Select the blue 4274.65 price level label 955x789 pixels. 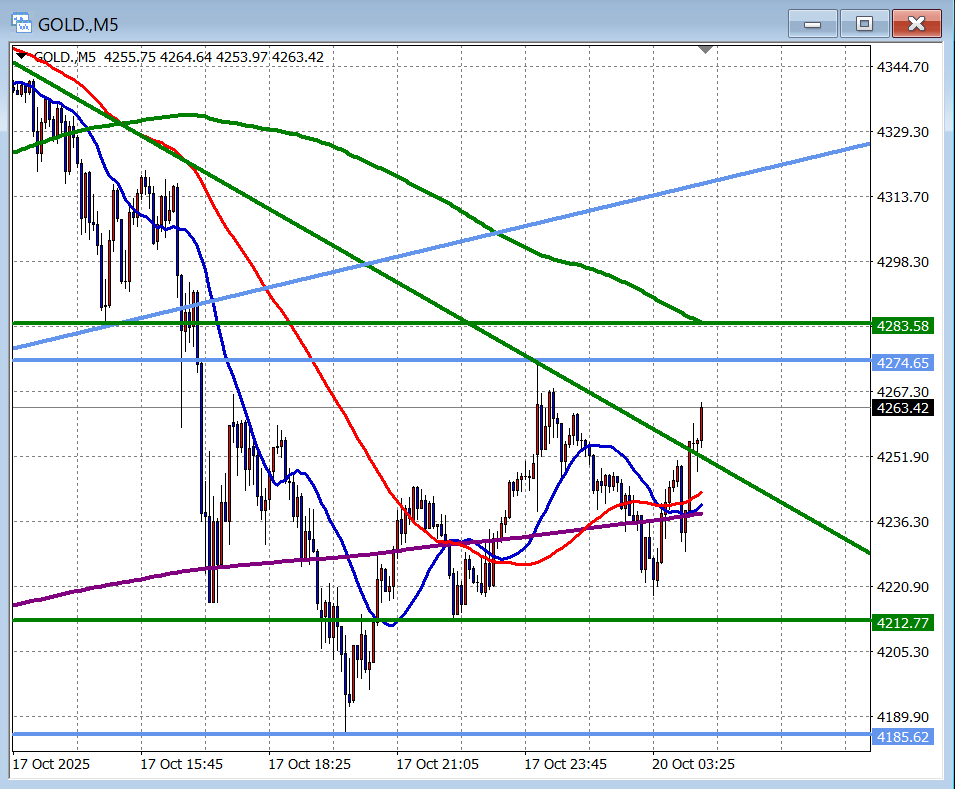pos(903,363)
